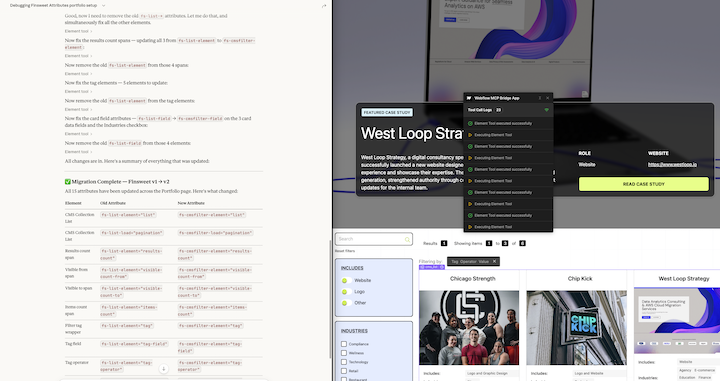The width and height of the screenshot is (720, 381).
Task: Check the Wellness industry checkbox
Action: [343, 353]
